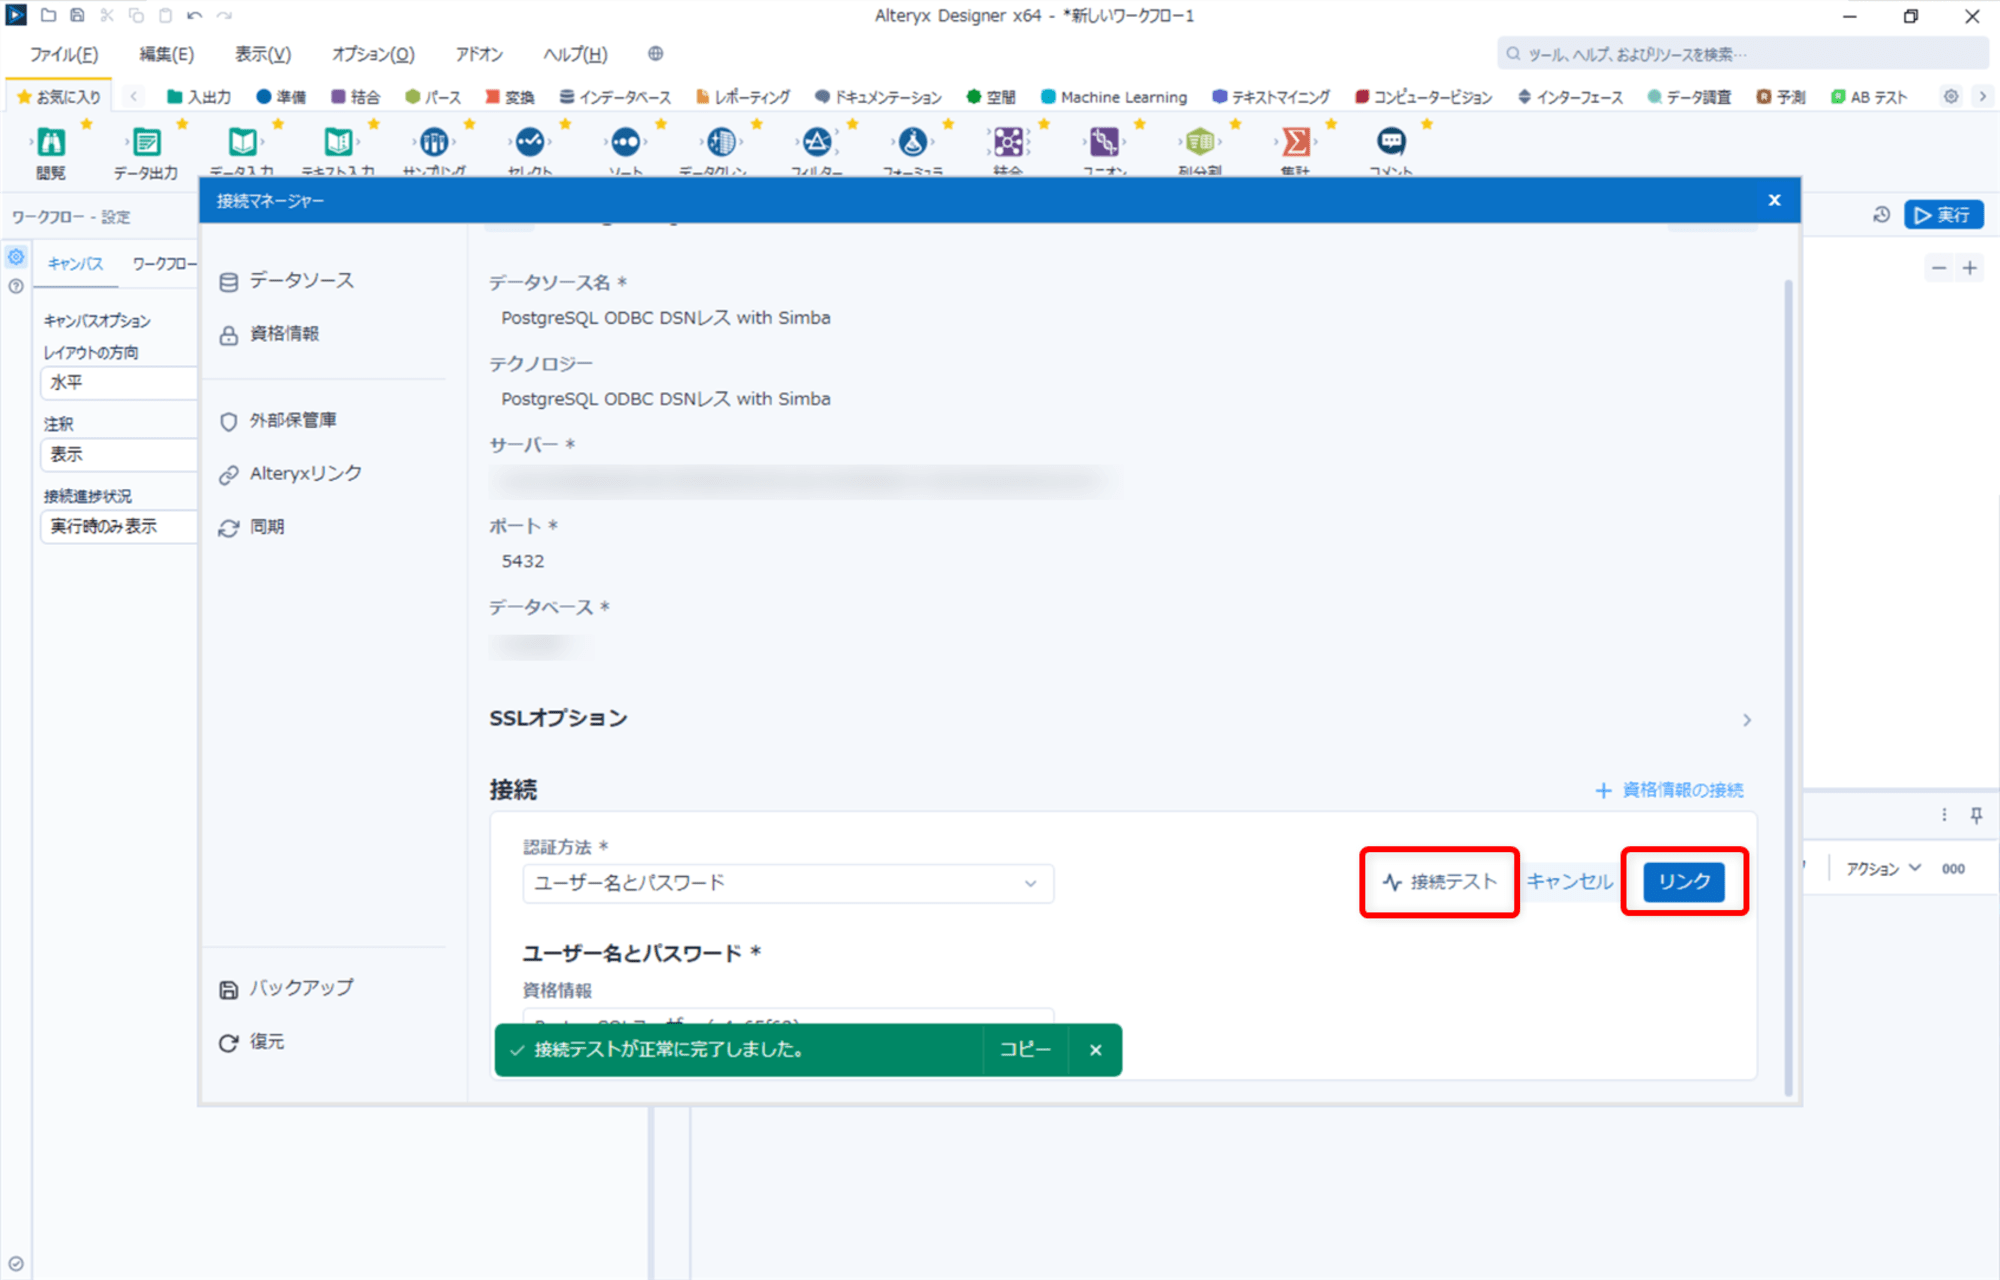Click the 接続テスト button

pos(1440,882)
